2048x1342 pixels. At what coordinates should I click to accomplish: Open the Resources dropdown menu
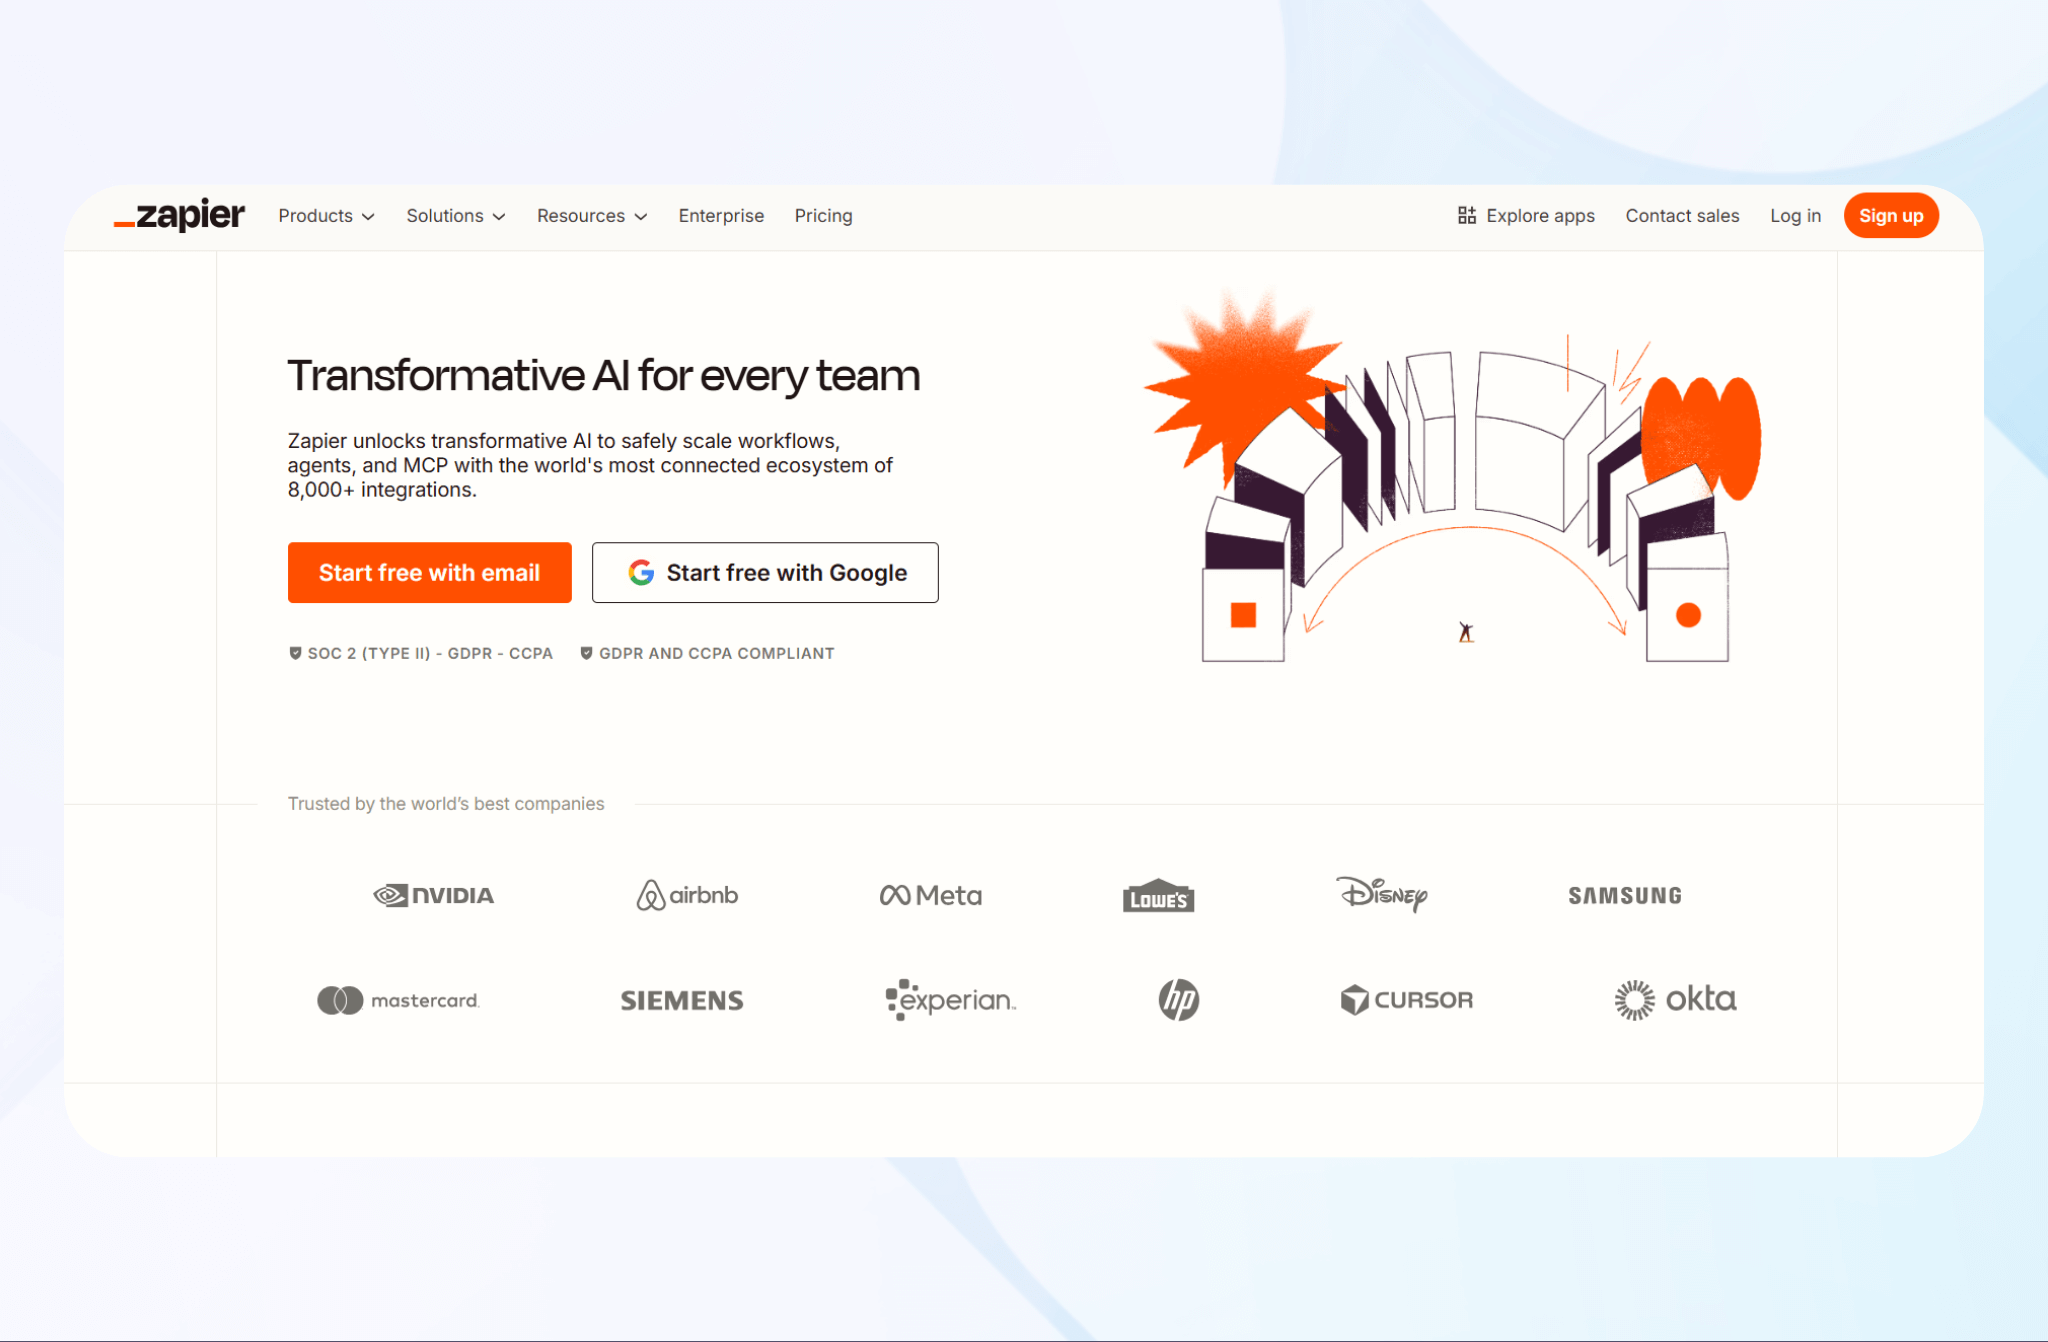(592, 215)
